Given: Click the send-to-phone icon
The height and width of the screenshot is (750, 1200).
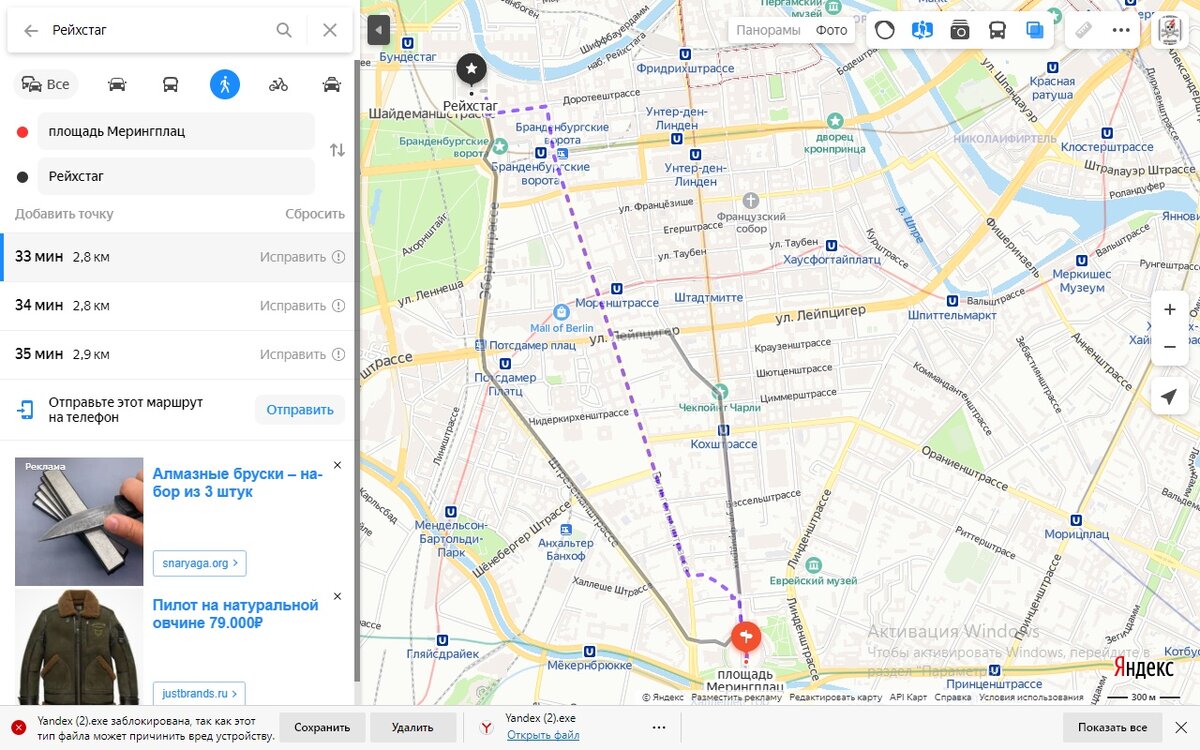Looking at the screenshot, I should coord(25,409).
